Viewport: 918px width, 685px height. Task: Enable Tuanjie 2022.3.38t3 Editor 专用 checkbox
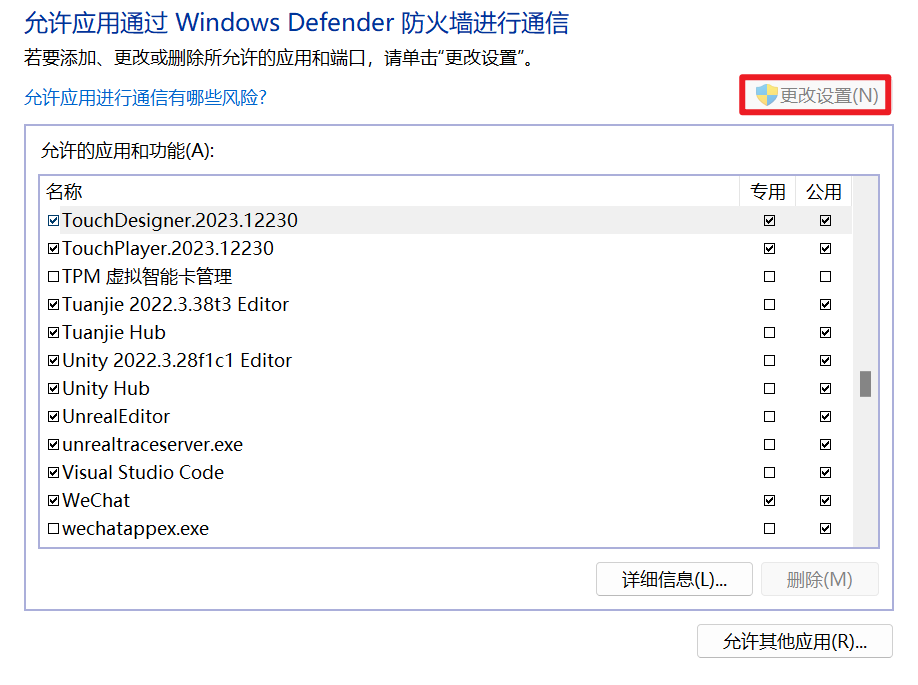(x=769, y=304)
